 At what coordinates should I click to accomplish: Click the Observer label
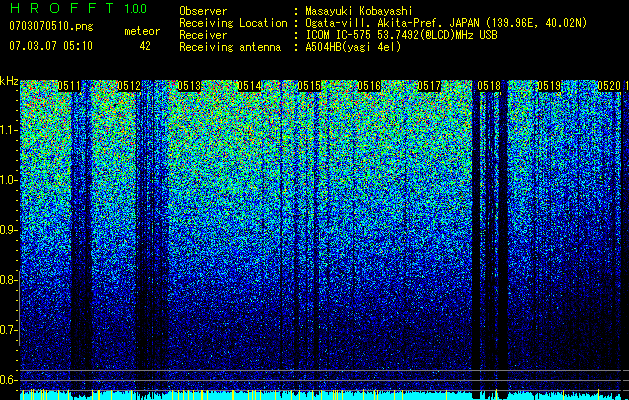203,11
